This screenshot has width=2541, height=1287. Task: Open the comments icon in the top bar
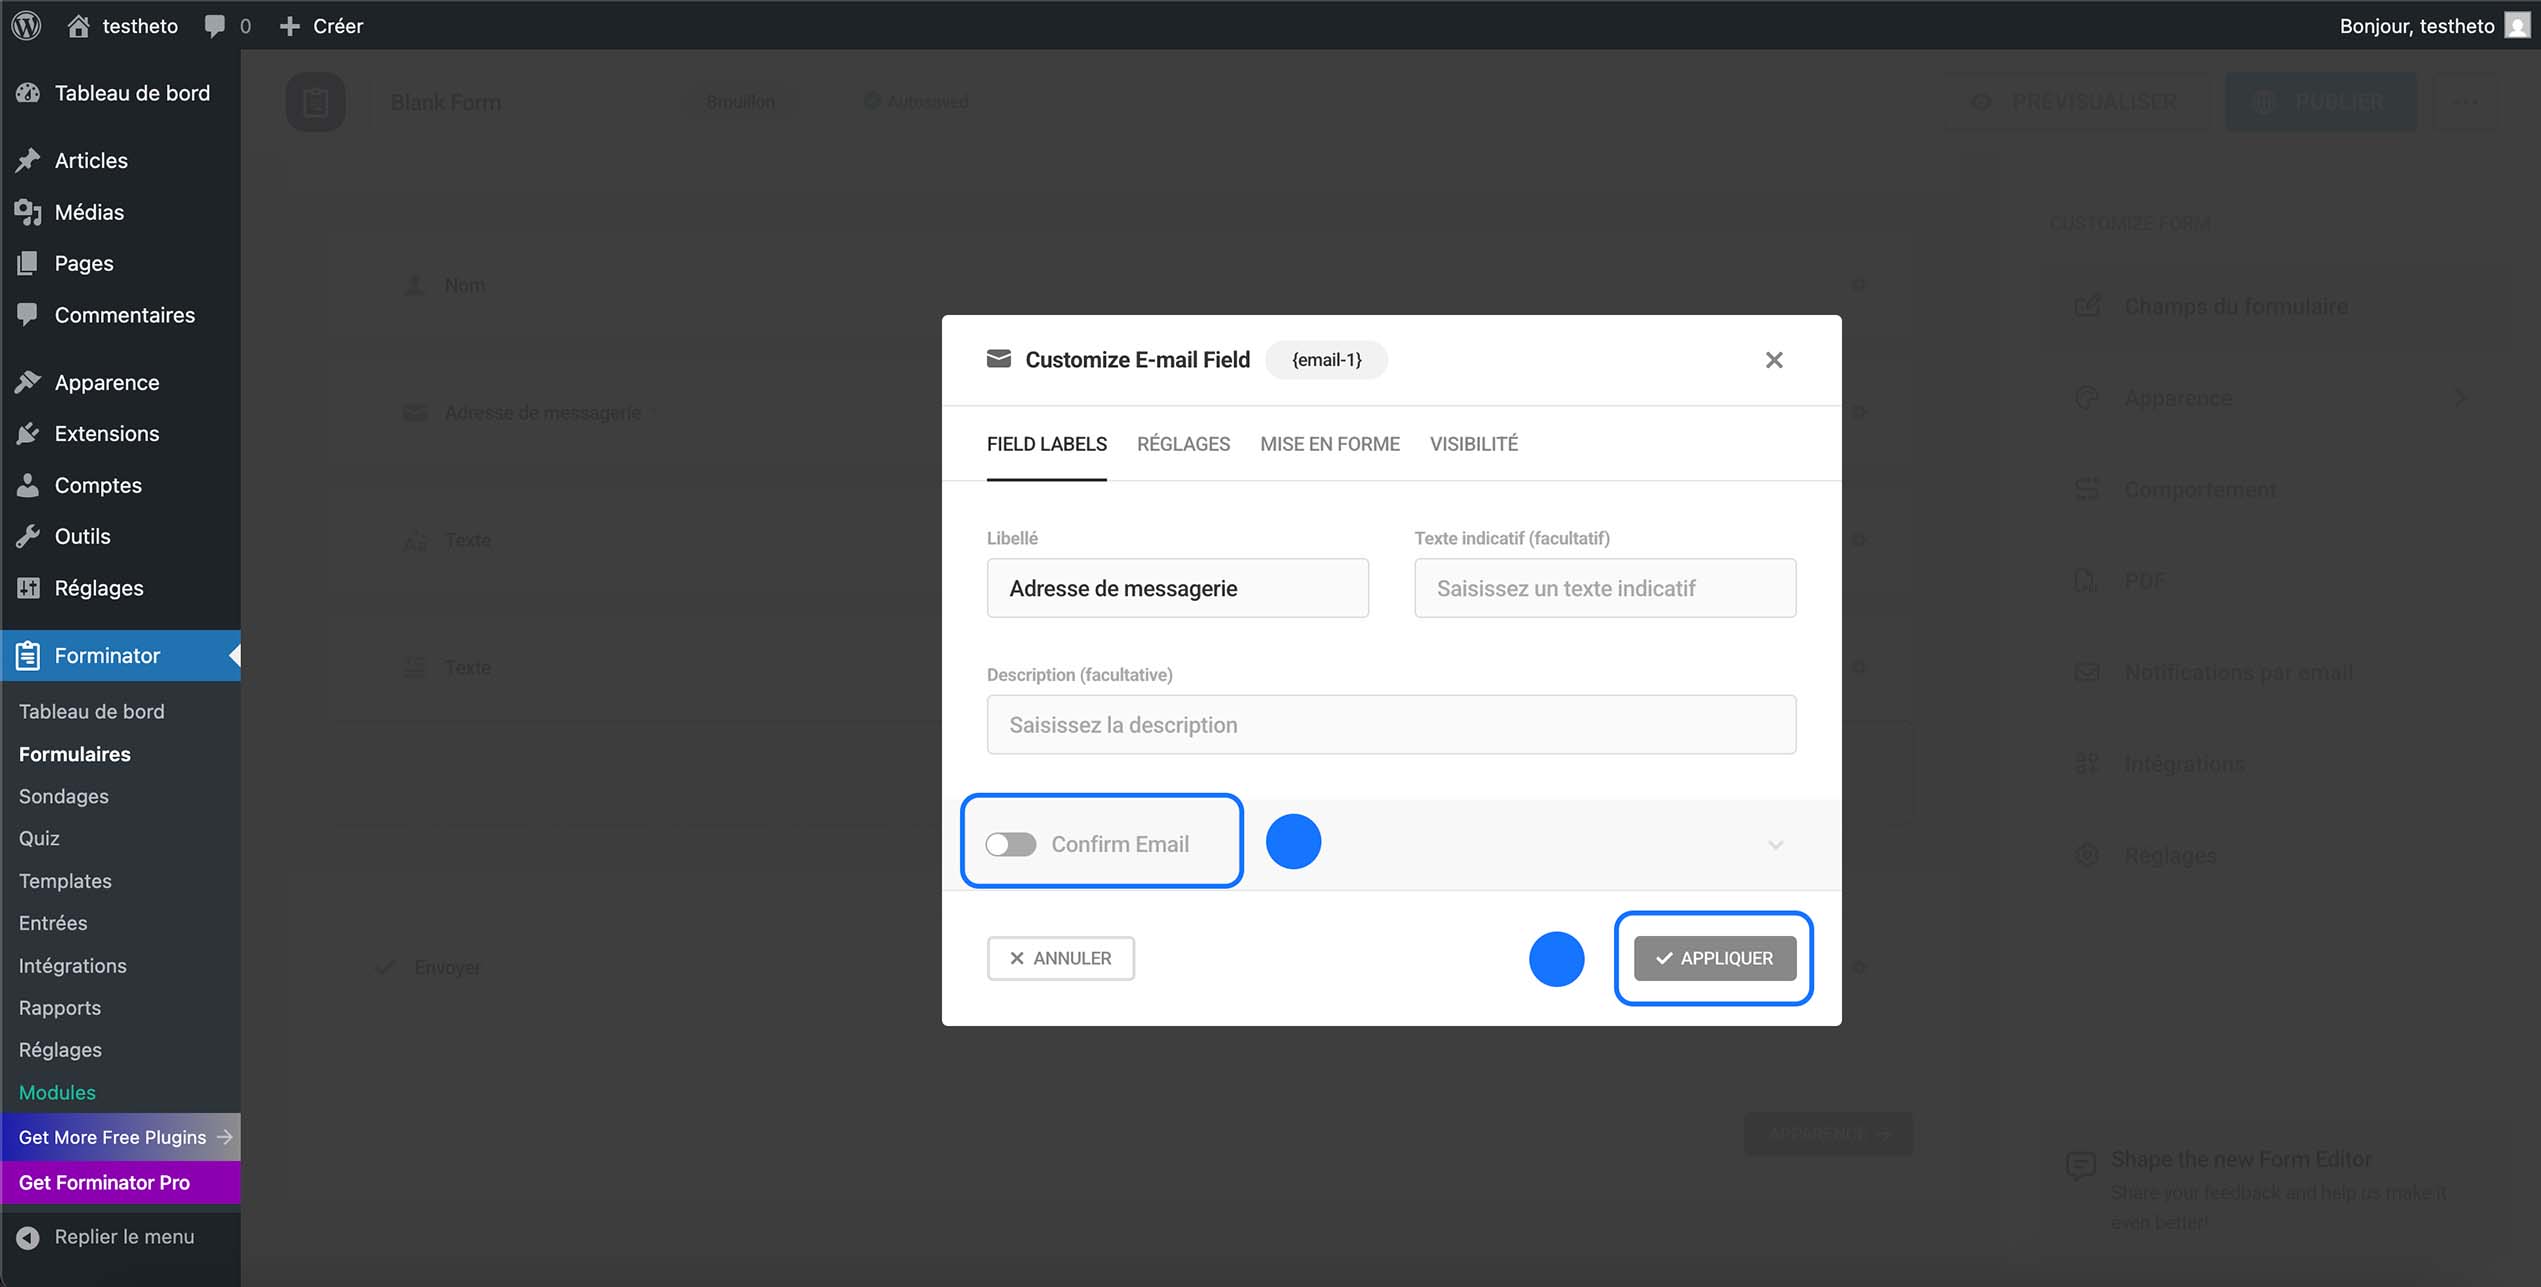215,25
